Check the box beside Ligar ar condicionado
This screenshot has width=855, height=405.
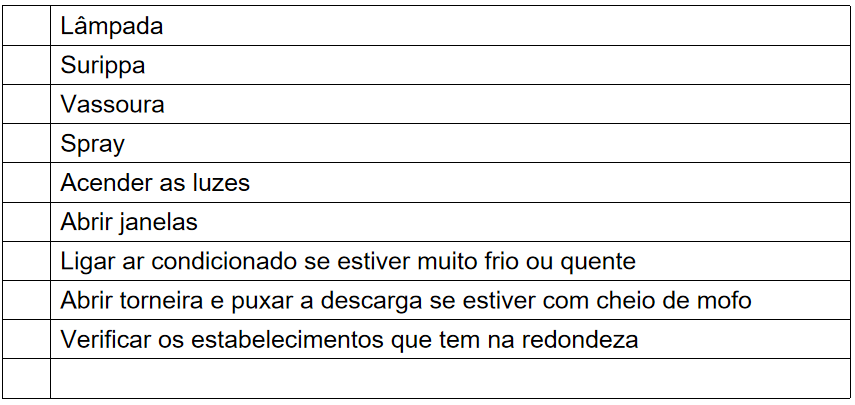click(x=27, y=261)
